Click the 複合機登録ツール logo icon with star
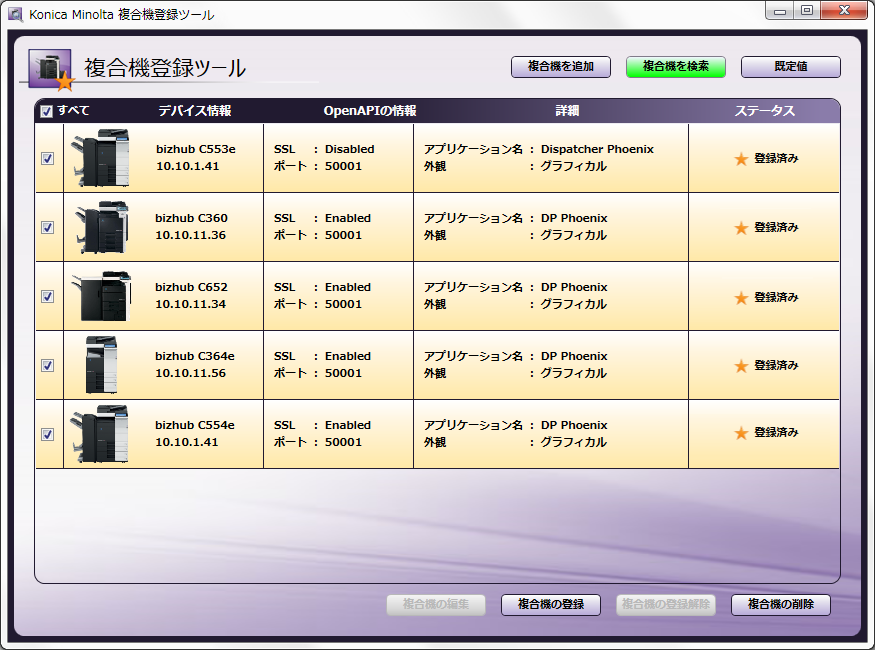 [51, 69]
